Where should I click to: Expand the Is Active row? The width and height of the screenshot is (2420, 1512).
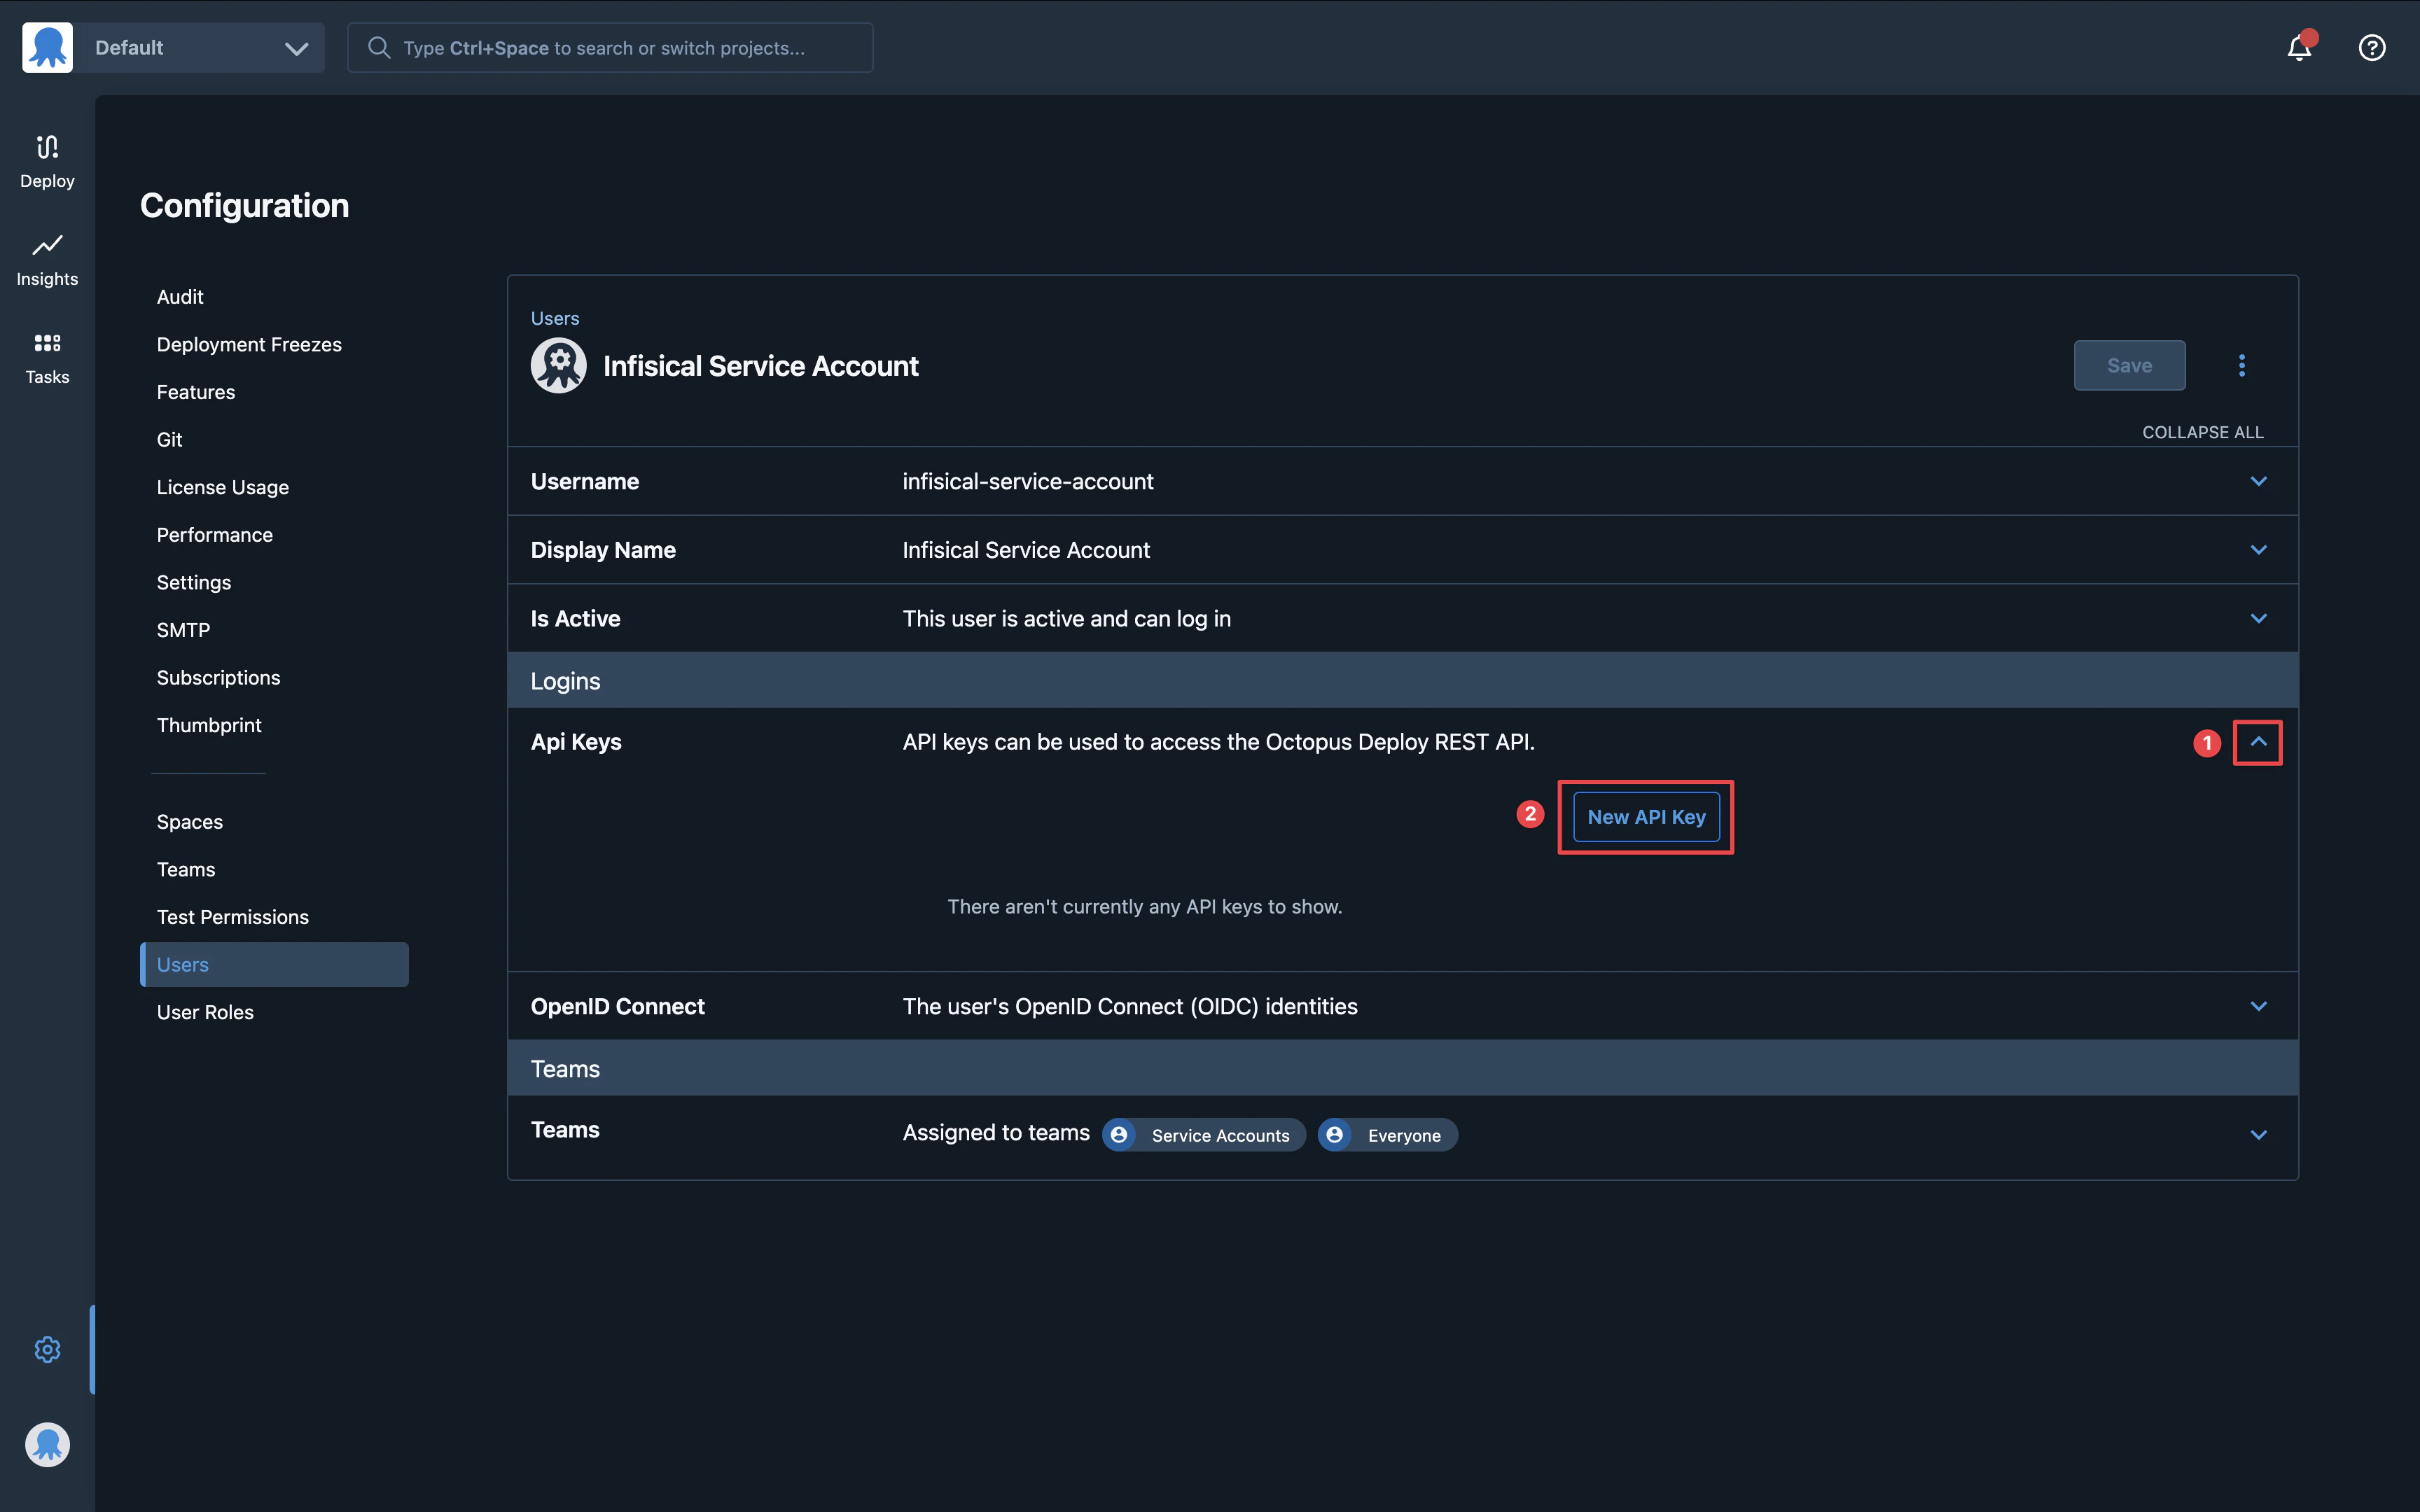click(x=2259, y=618)
